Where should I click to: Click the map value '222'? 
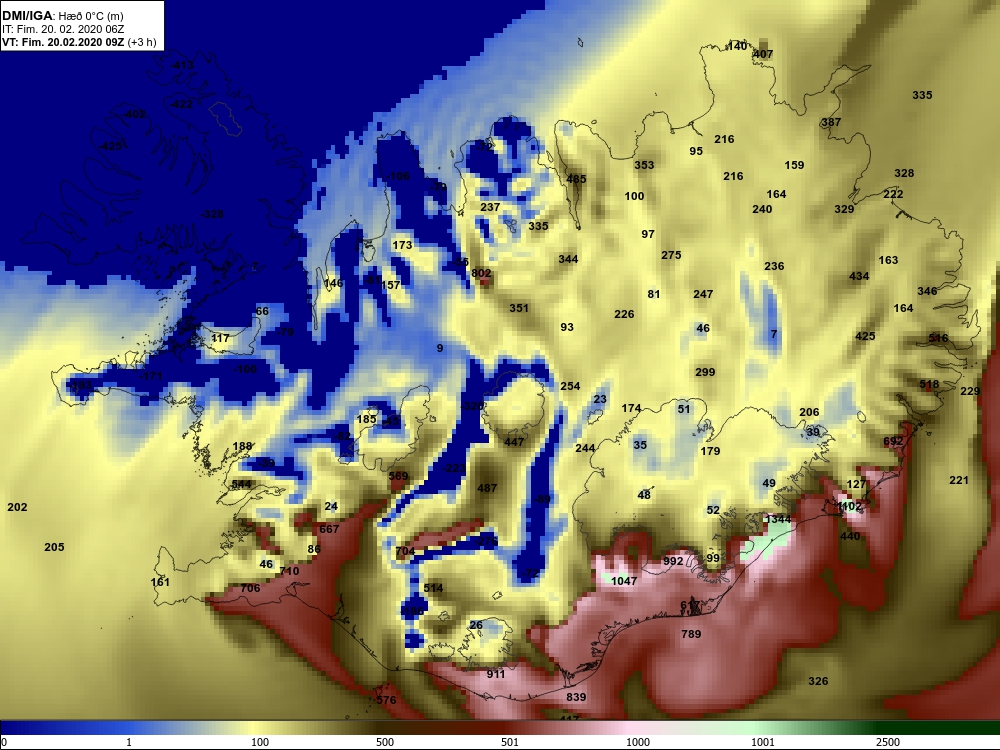(x=893, y=194)
